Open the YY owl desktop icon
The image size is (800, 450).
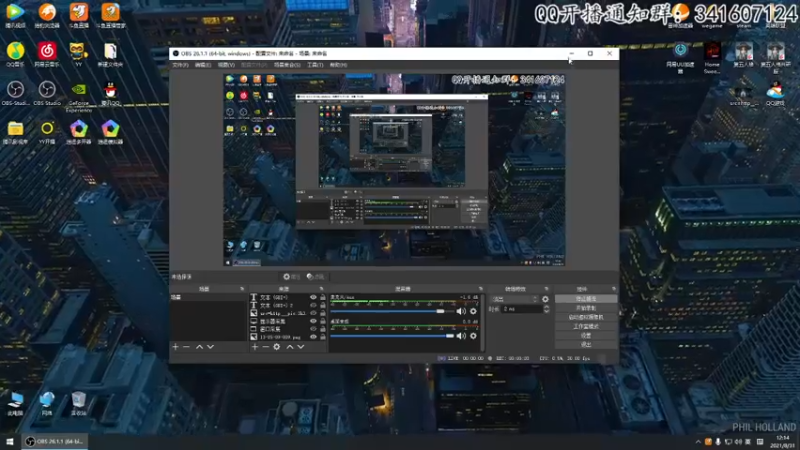pos(78,55)
